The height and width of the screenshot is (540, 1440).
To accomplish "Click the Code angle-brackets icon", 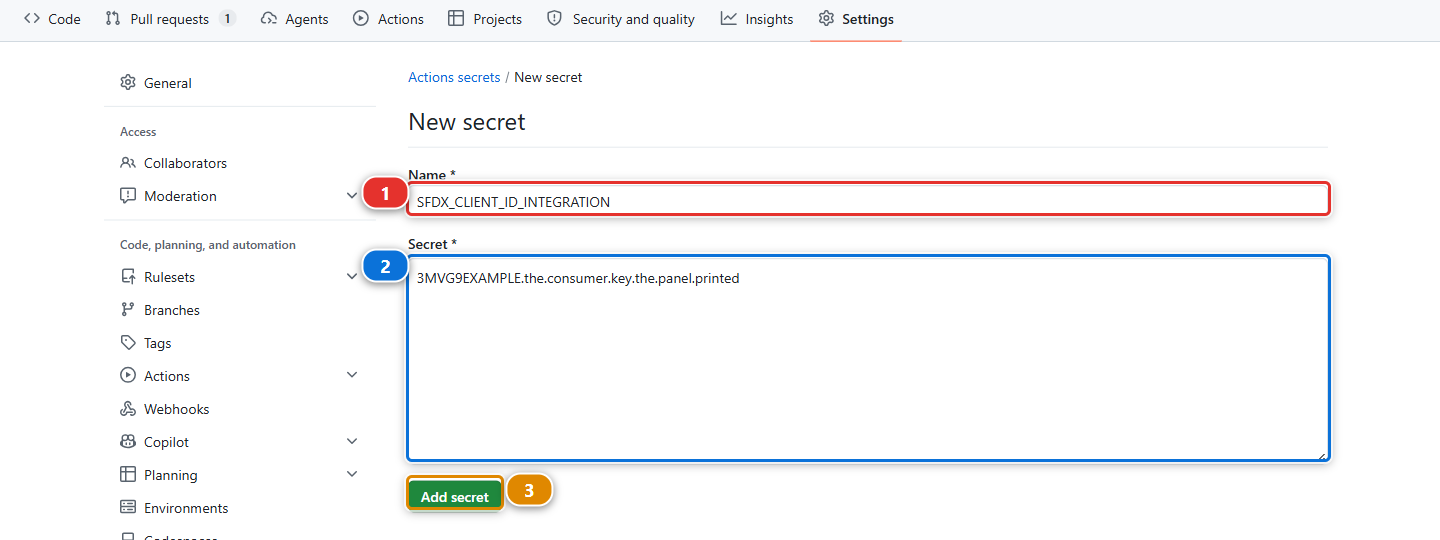I will (x=32, y=19).
